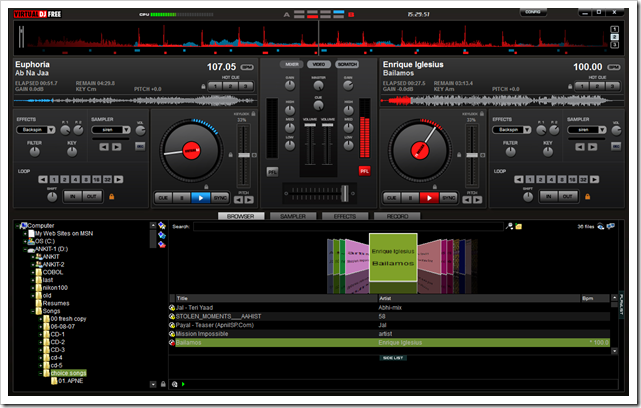Play left deck sampler next arrow

point(117,147)
